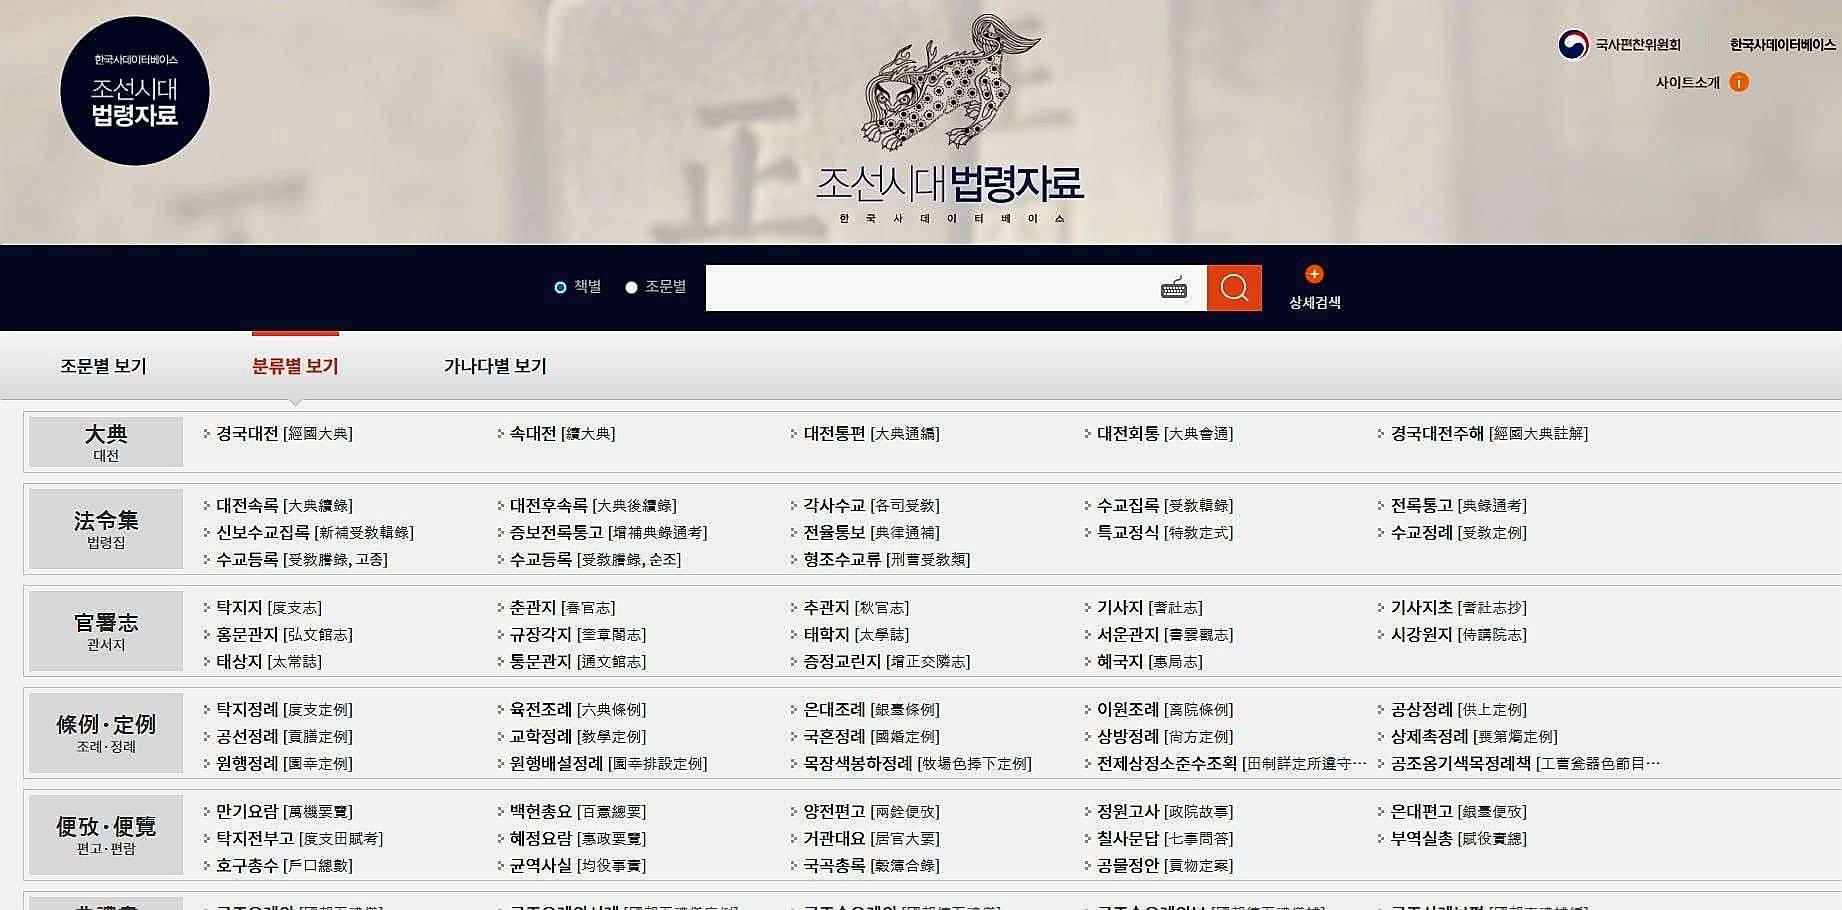Screen dimensions: 1842x910
Task: Open 춘관지 entry
Action: [x=562, y=608]
